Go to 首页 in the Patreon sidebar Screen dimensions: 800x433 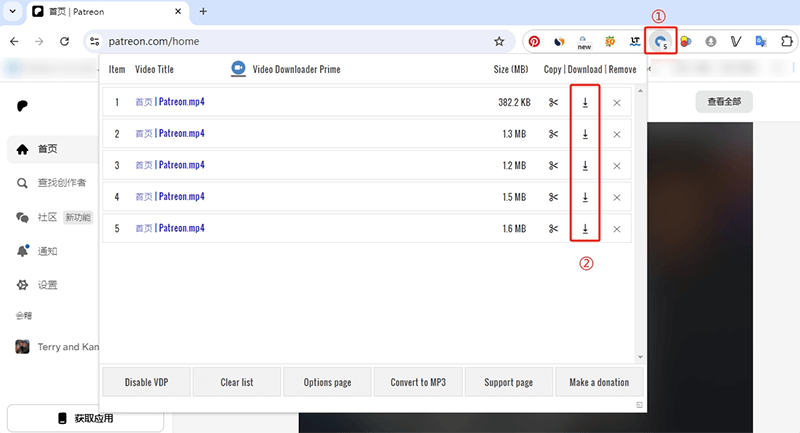tap(53, 149)
